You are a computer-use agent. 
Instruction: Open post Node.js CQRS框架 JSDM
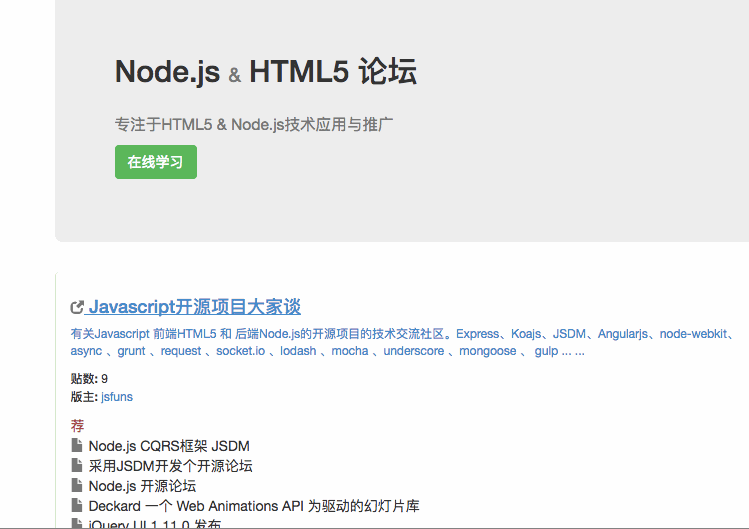(169, 446)
